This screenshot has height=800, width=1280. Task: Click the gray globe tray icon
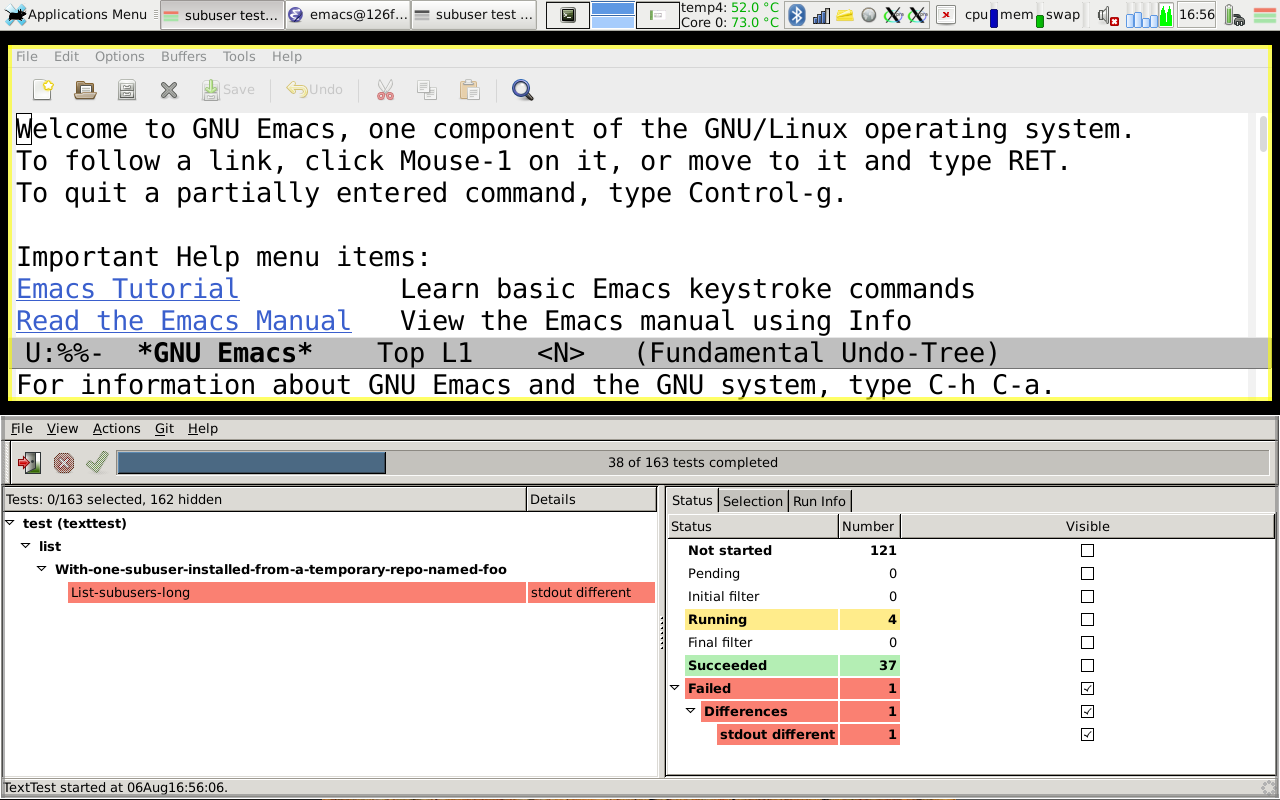tap(869, 15)
